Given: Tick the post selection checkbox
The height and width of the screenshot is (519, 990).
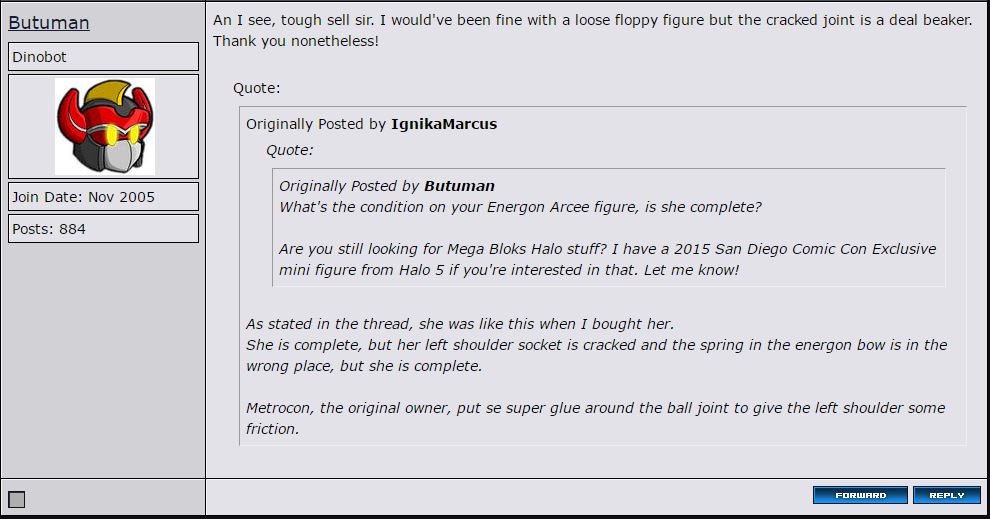Looking at the screenshot, I should pos(17,499).
